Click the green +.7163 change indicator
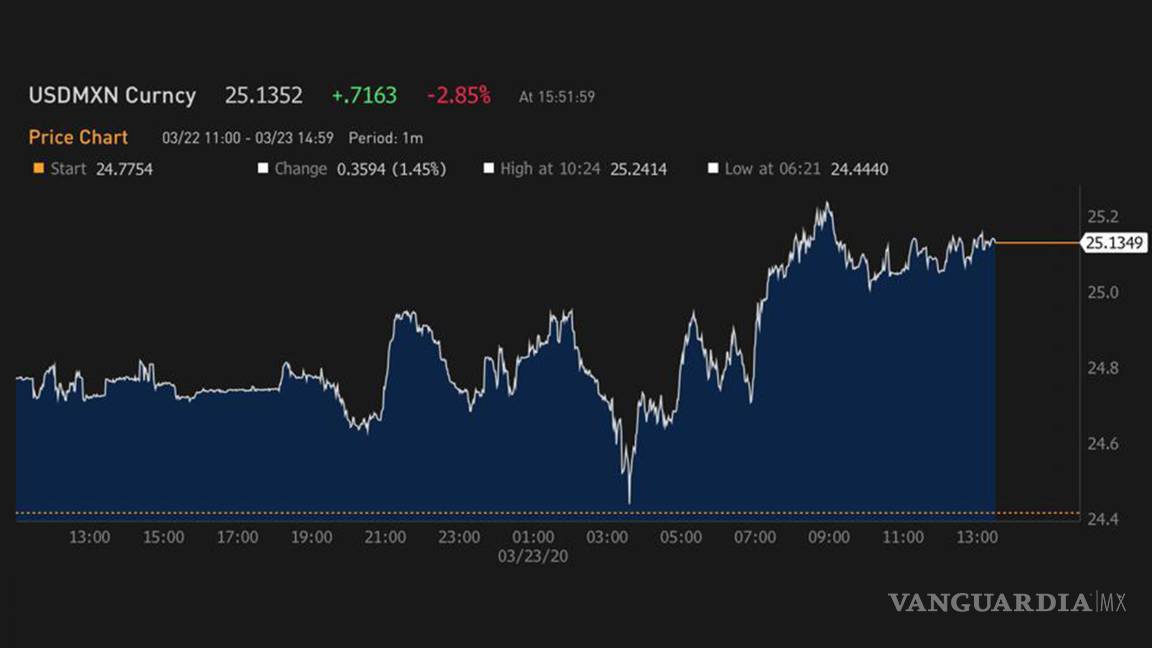 [x=363, y=95]
